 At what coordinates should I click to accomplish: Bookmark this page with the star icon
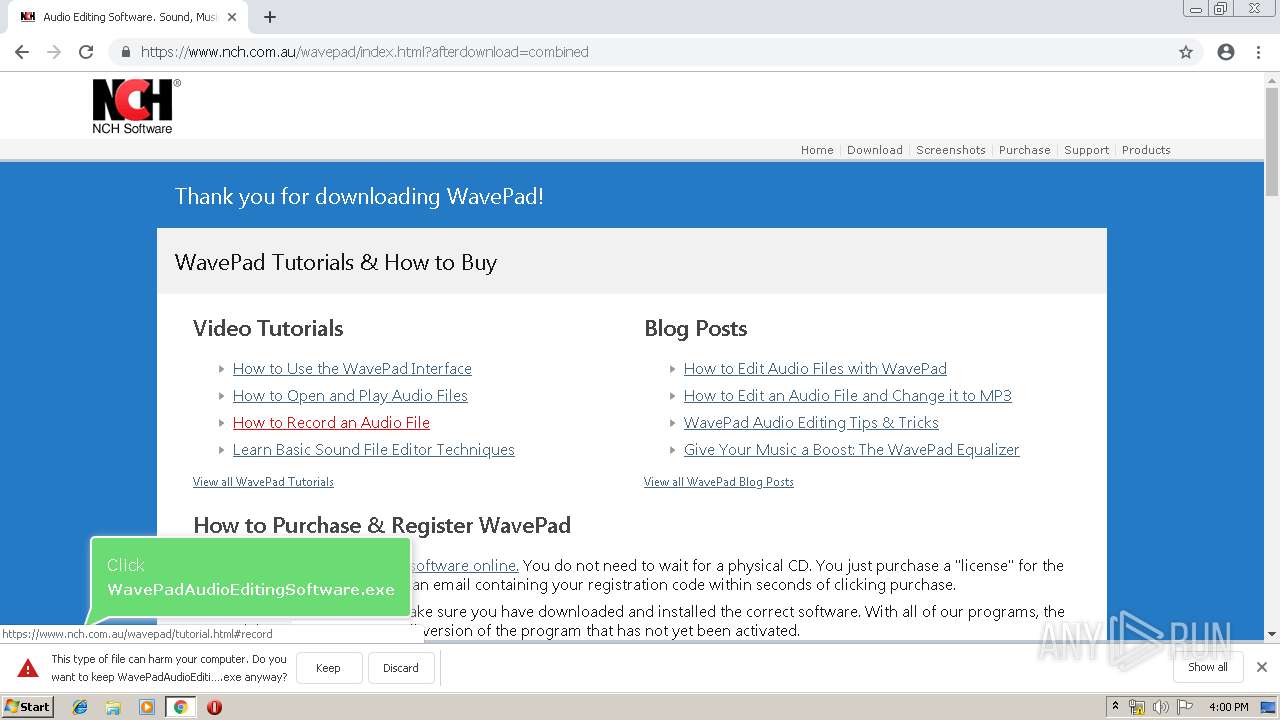tap(1186, 52)
